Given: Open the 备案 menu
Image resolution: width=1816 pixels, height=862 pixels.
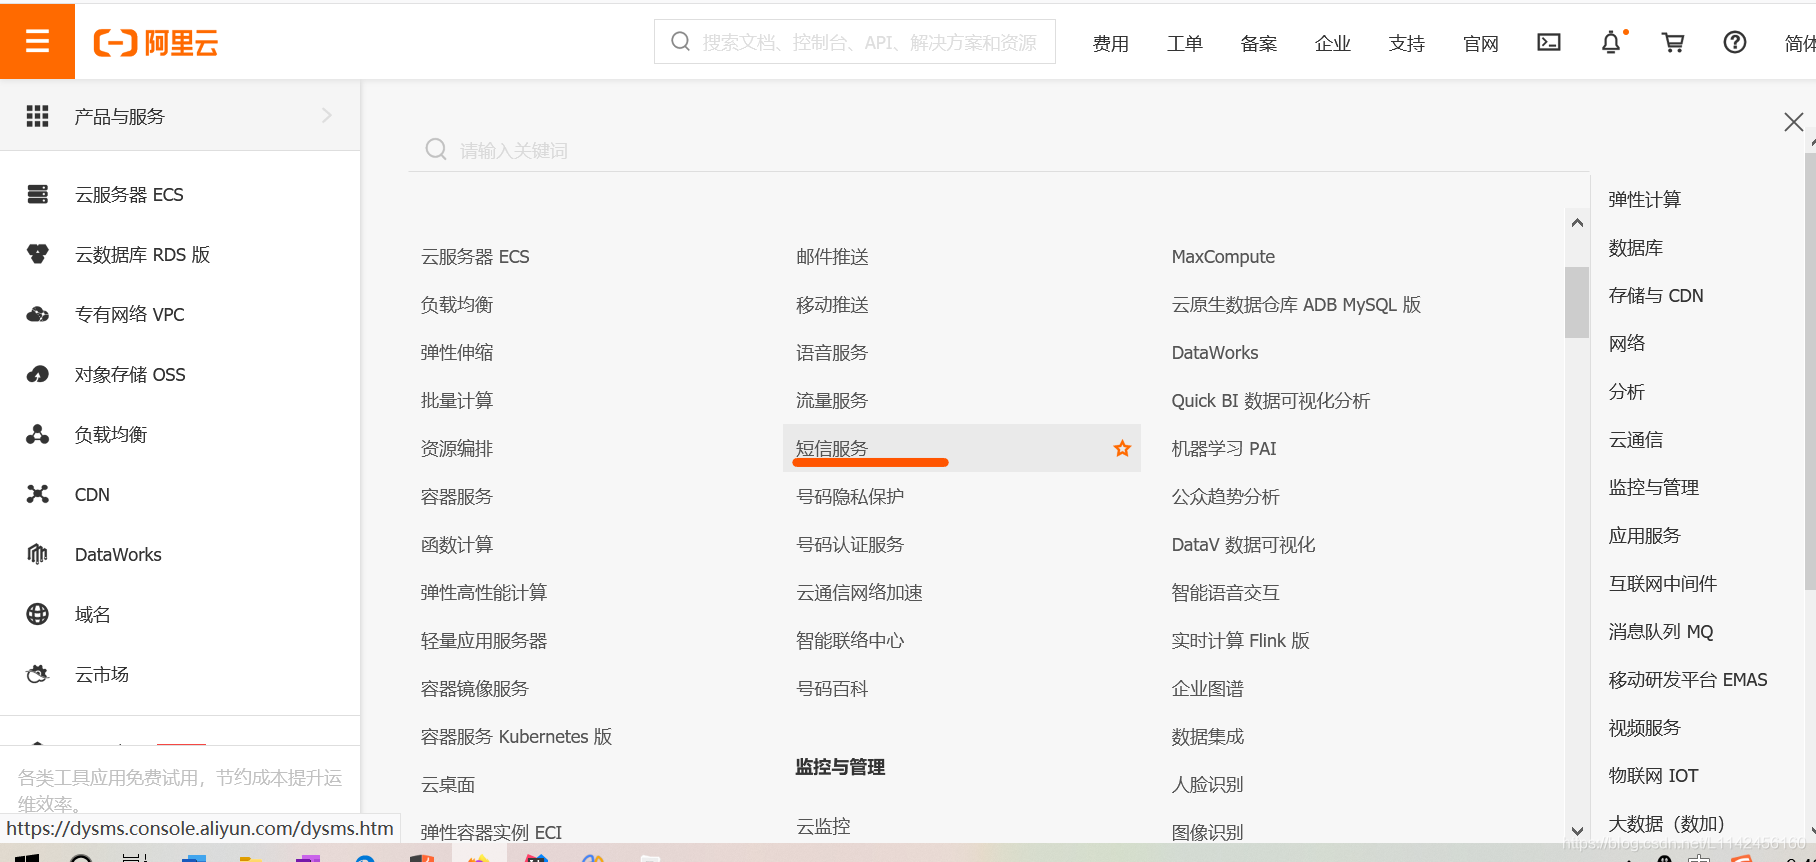Looking at the screenshot, I should [1258, 43].
